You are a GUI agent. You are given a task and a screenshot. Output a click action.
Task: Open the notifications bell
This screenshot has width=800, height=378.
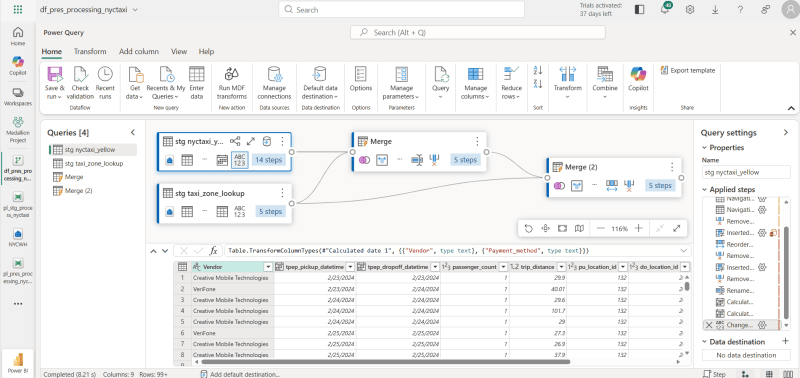point(664,10)
